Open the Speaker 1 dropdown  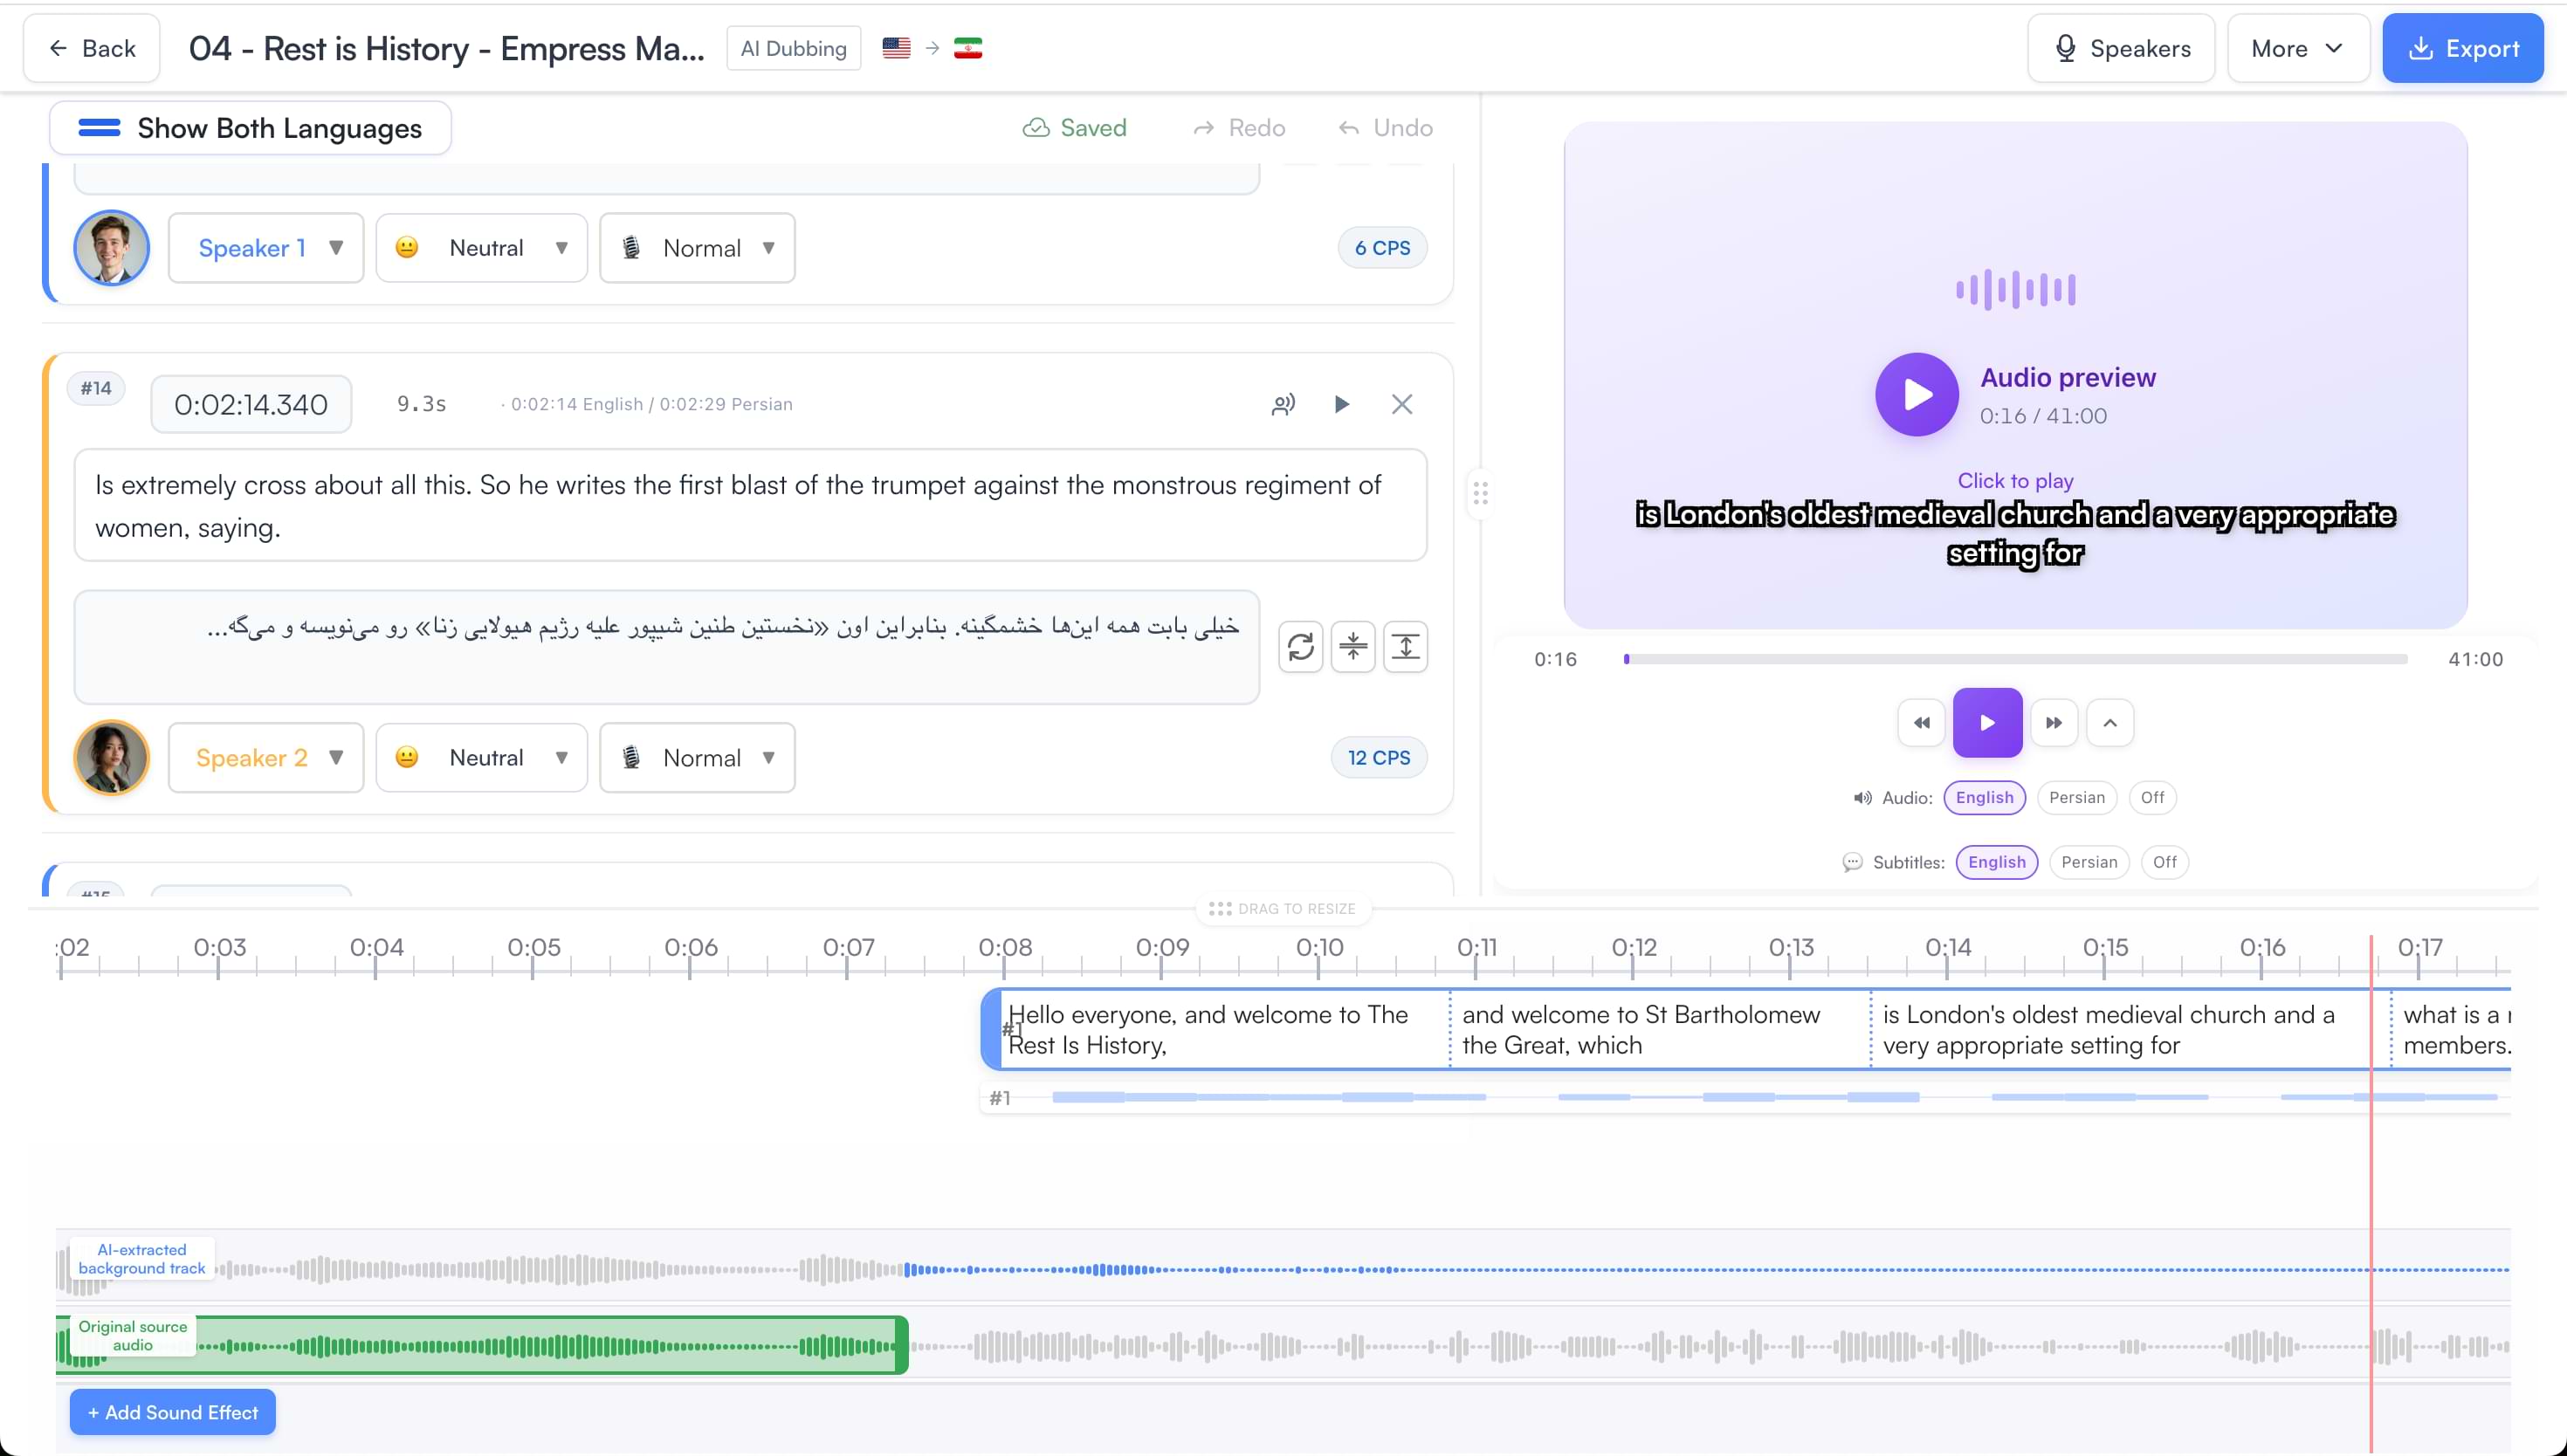[266, 247]
